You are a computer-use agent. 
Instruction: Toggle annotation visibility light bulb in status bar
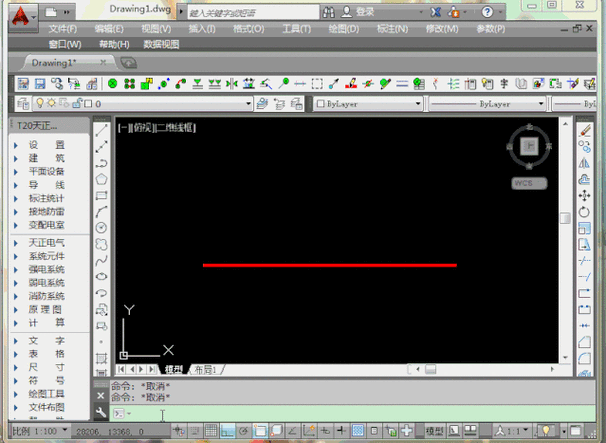click(x=546, y=430)
